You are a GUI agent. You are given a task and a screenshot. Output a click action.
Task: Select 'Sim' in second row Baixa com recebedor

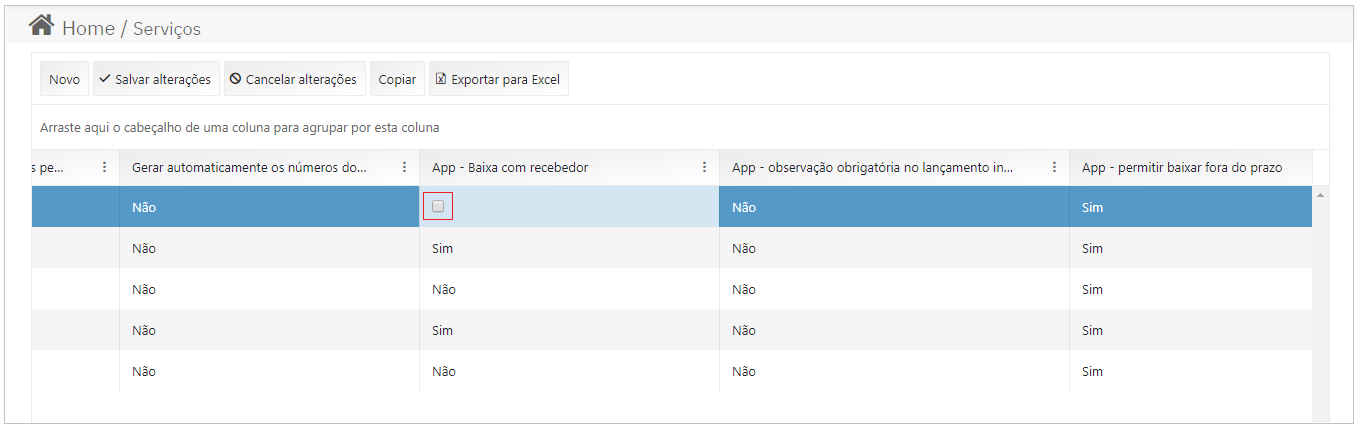pyautogui.click(x=443, y=248)
